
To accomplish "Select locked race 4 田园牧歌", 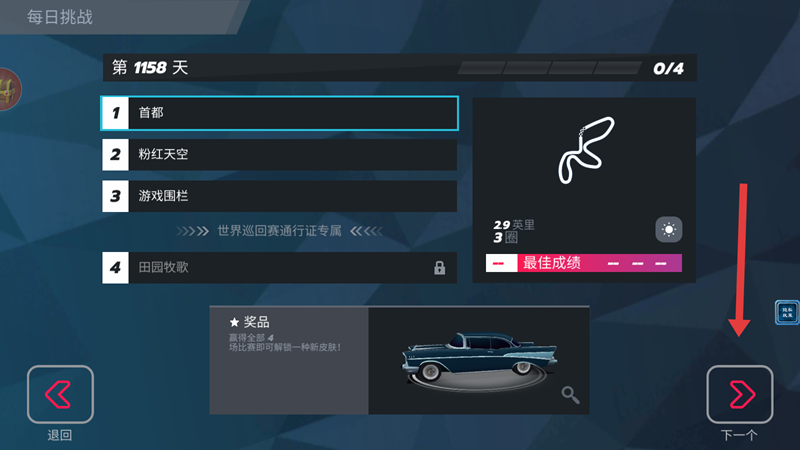I will (x=280, y=267).
